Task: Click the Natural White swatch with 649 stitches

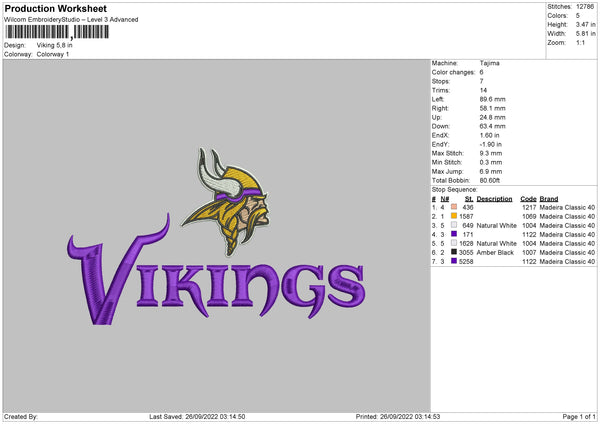Action: 454,225
